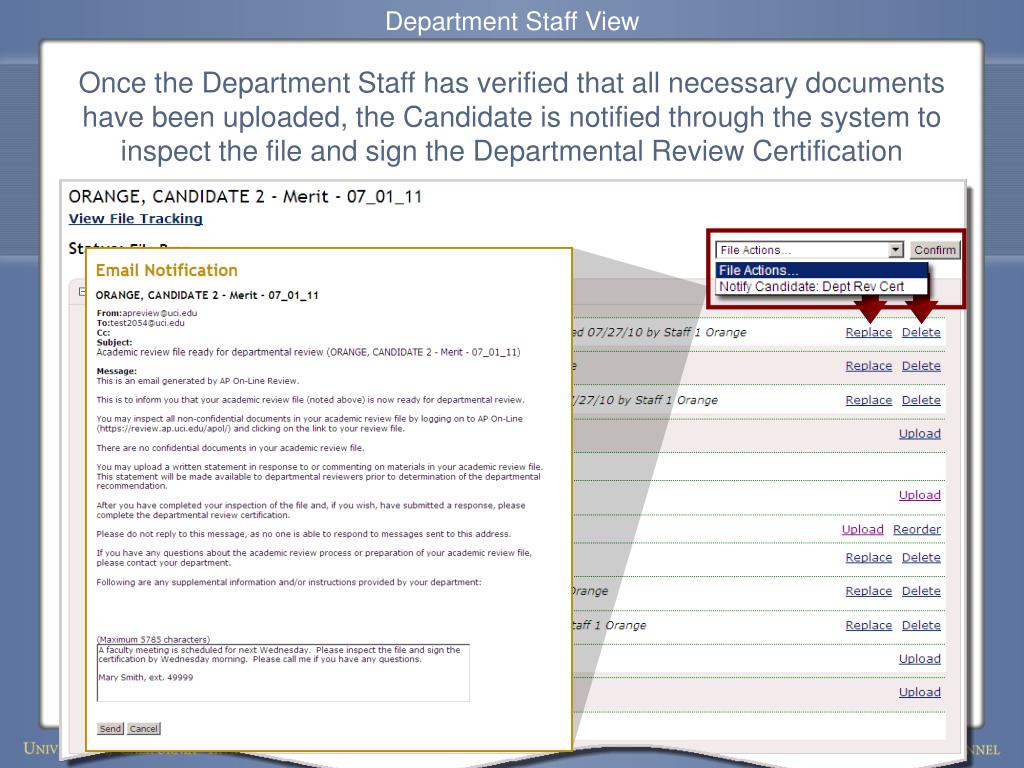Click the Reorder link
1024x768 pixels.
[x=917, y=530]
